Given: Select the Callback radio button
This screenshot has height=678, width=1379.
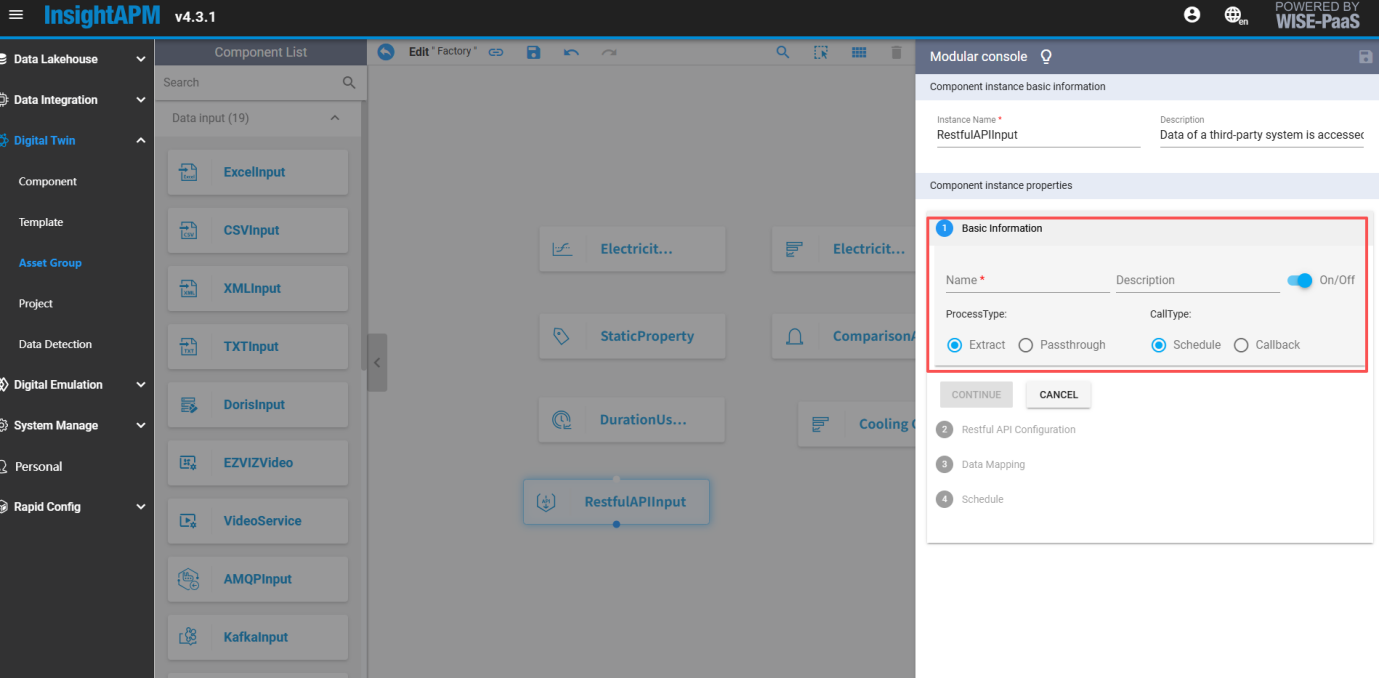Looking at the screenshot, I should click(x=1241, y=345).
